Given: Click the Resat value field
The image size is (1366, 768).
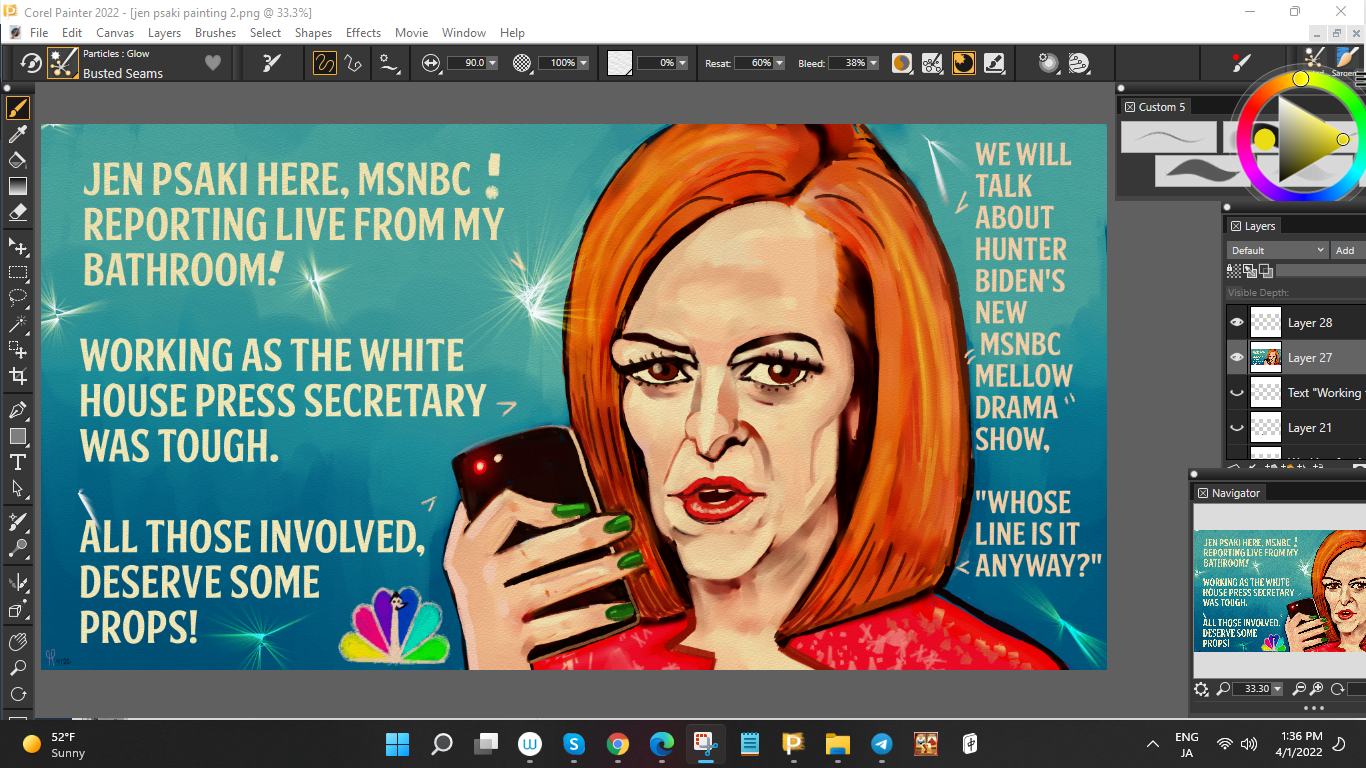Looking at the screenshot, I should click(754, 63).
